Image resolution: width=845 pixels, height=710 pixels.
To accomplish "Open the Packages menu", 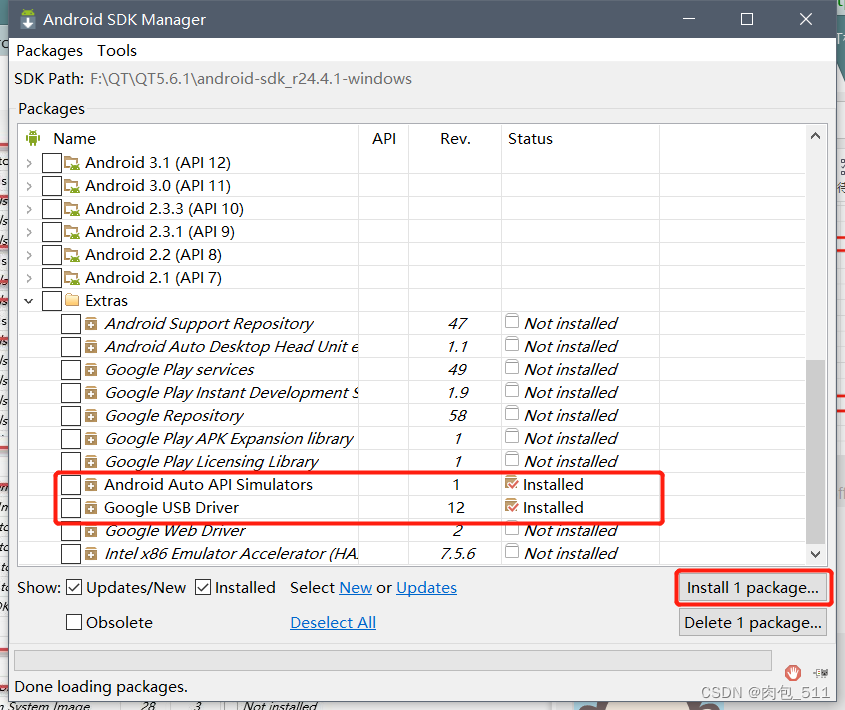I will pos(50,51).
